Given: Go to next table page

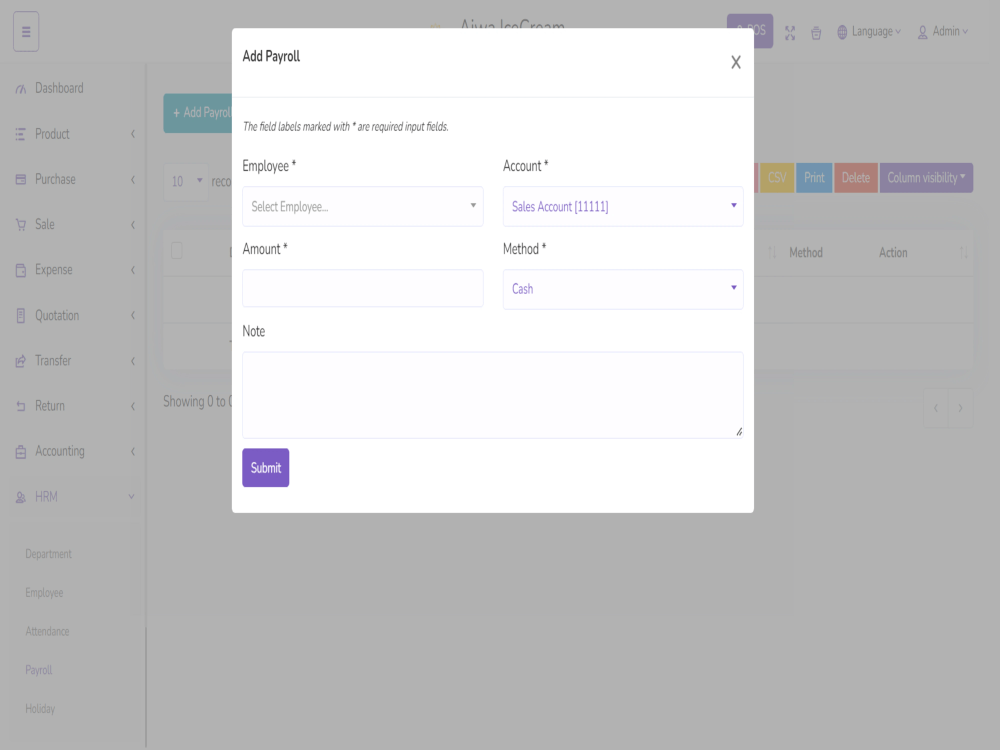Looking at the screenshot, I should [x=960, y=408].
